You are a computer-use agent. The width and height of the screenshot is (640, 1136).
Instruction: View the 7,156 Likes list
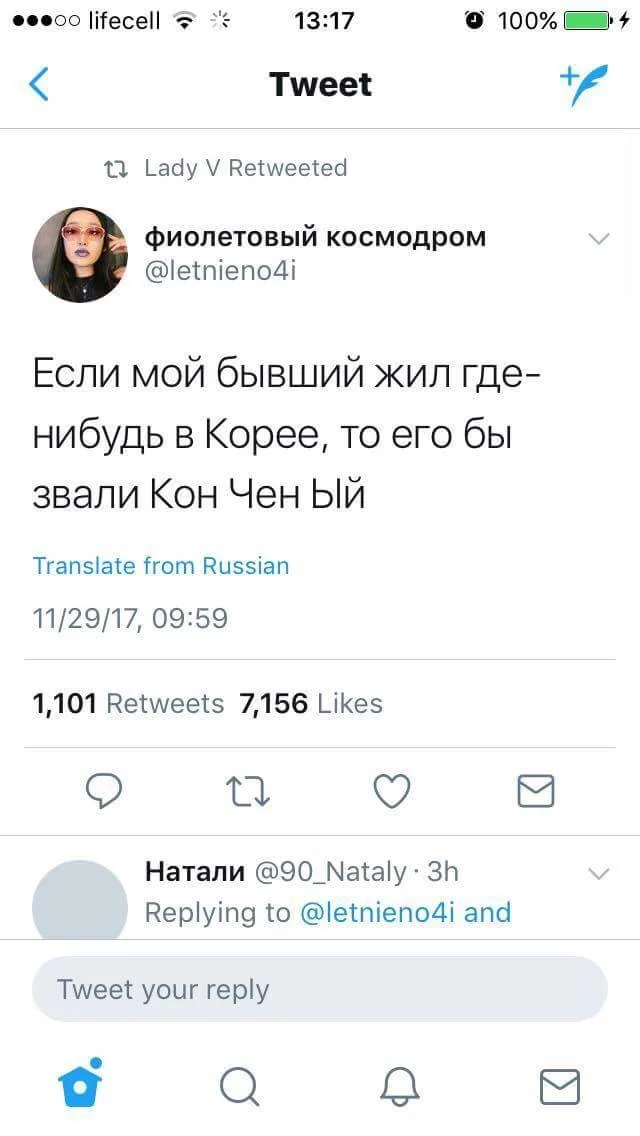pyautogui.click(x=311, y=704)
